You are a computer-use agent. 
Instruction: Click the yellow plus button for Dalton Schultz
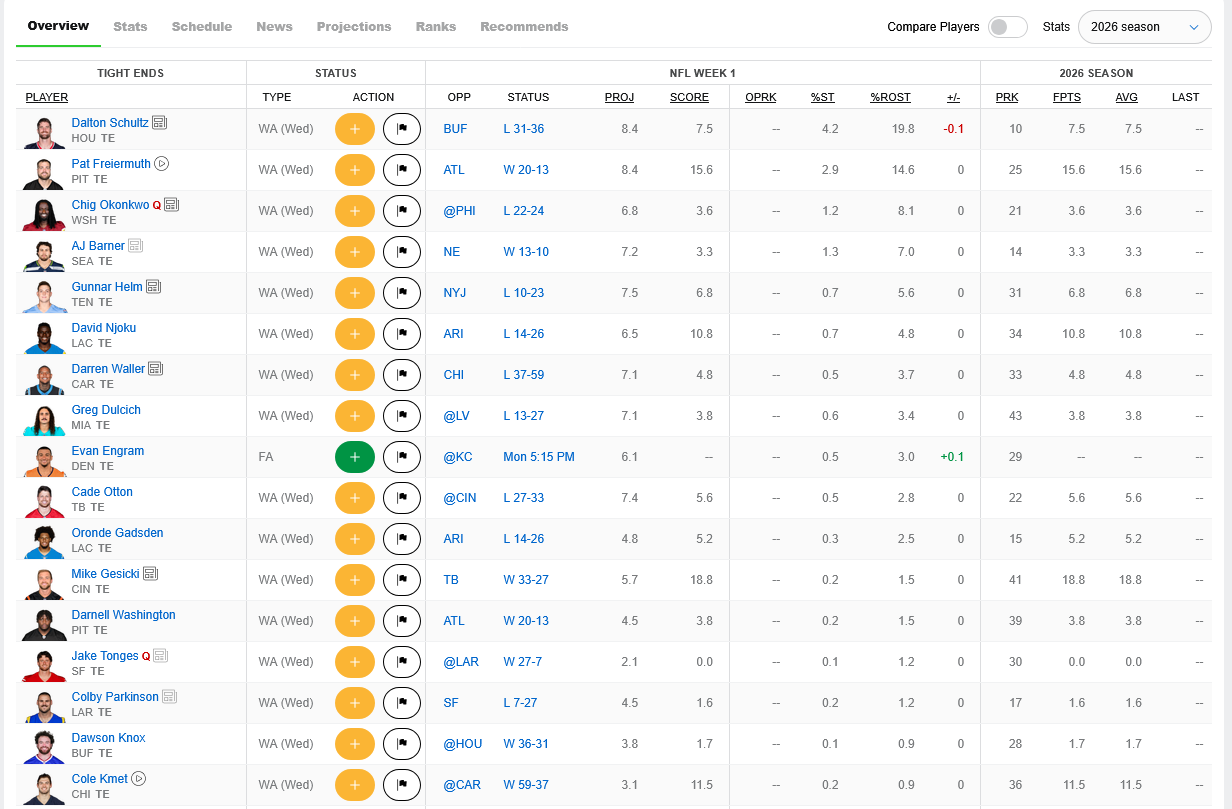tap(355, 129)
